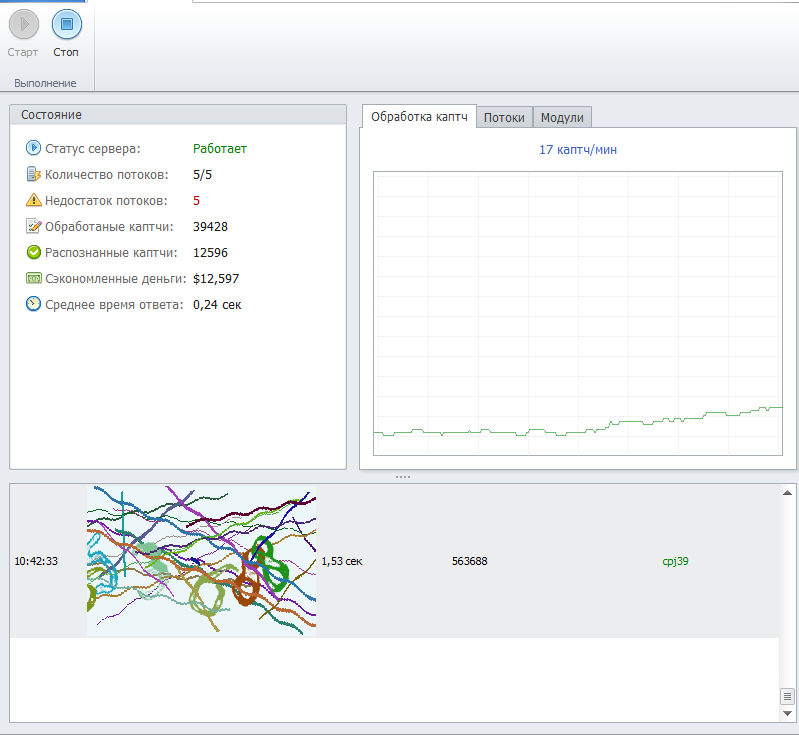Click the Работает server status value
The image size is (799, 735).
(220, 148)
